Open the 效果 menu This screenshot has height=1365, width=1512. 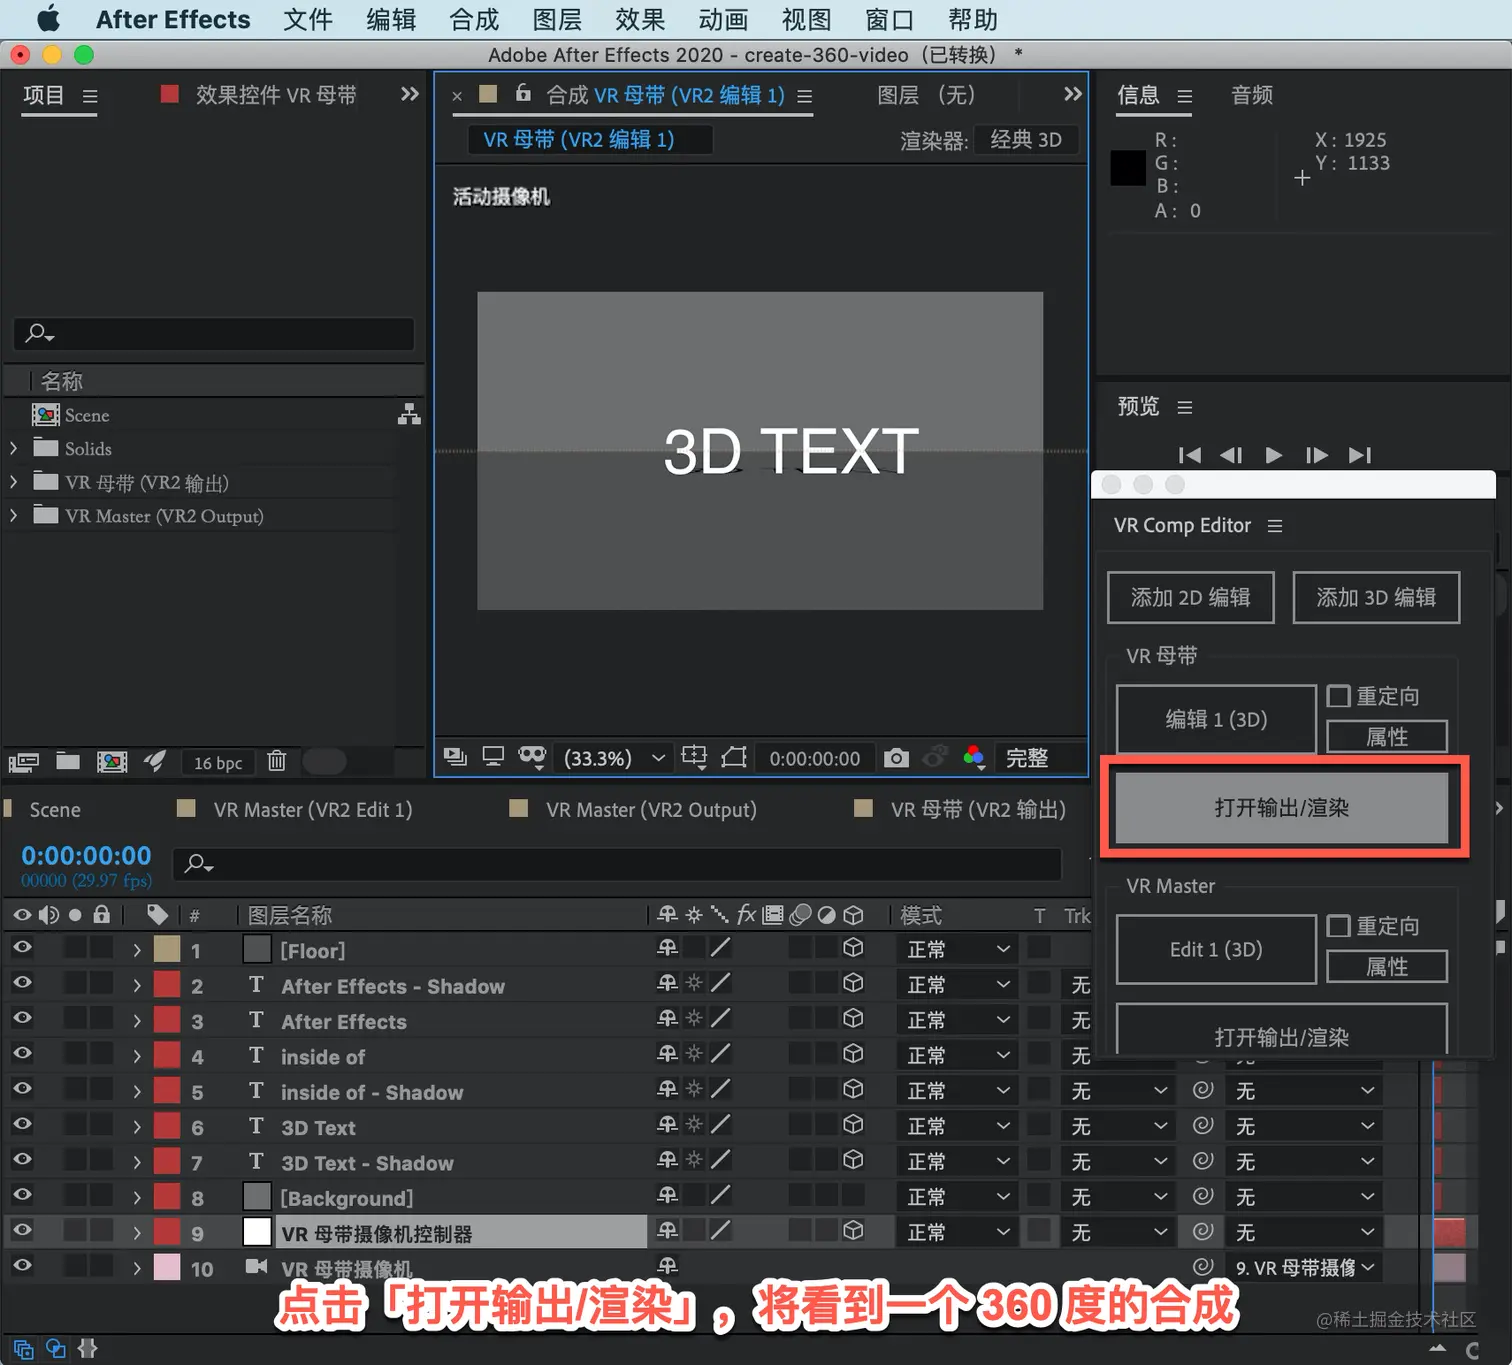point(640,20)
